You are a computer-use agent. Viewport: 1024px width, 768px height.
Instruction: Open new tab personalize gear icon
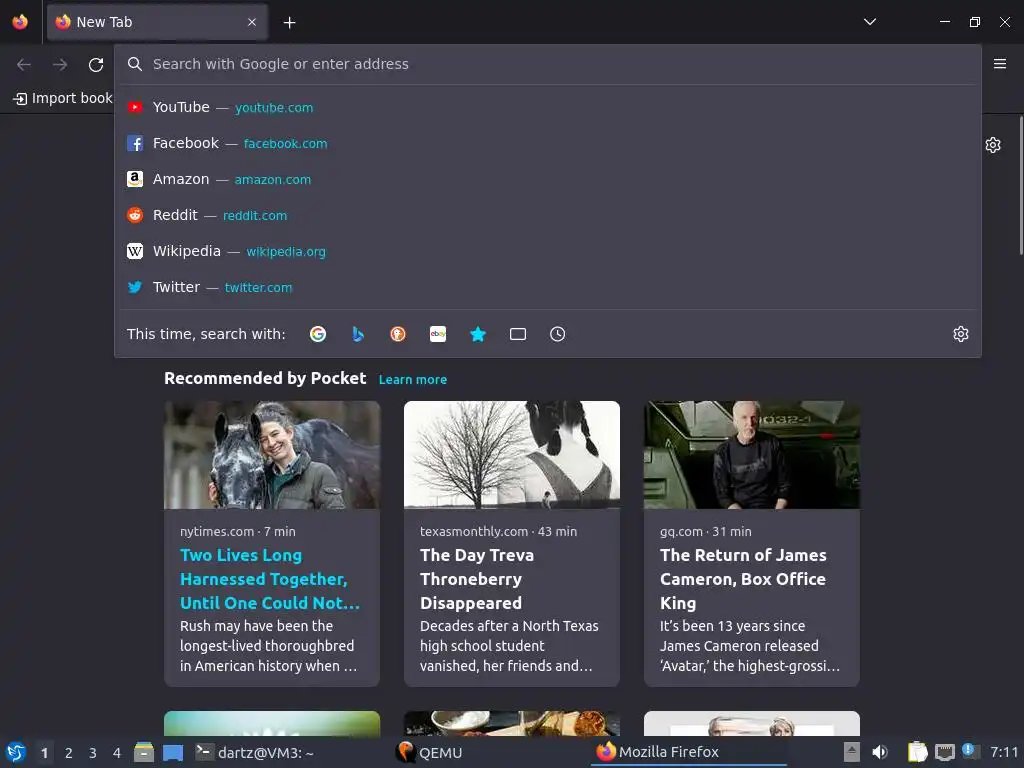pos(993,145)
